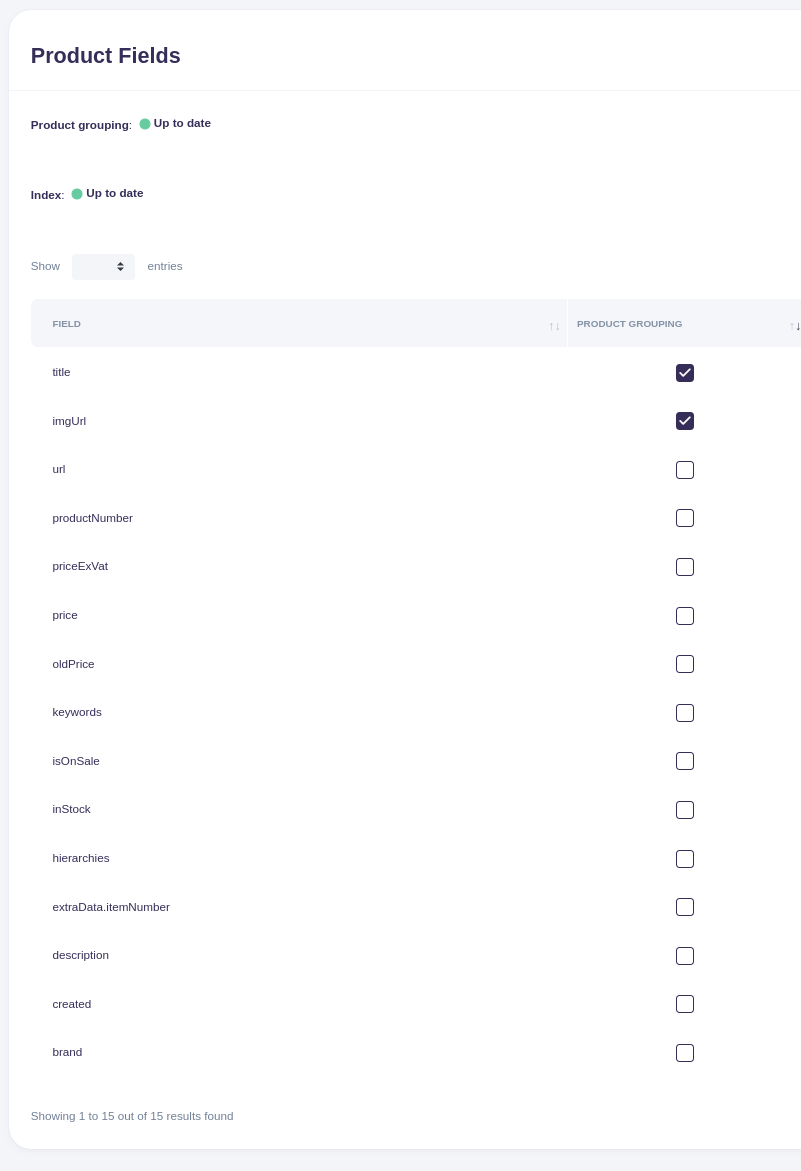Uncheck product grouping for imgUrl
The height and width of the screenshot is (1171, 801).
click(x=685, y=421)
